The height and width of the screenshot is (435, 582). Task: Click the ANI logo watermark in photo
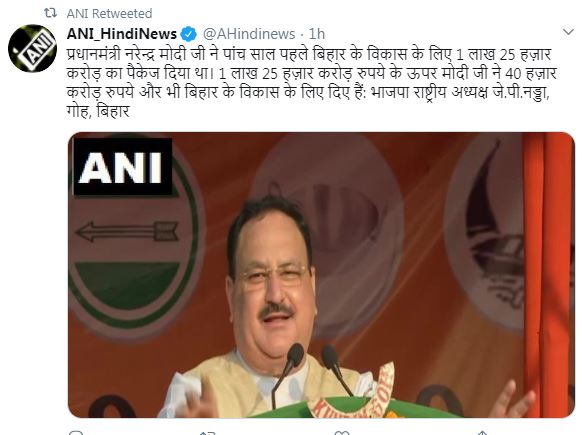123,167
